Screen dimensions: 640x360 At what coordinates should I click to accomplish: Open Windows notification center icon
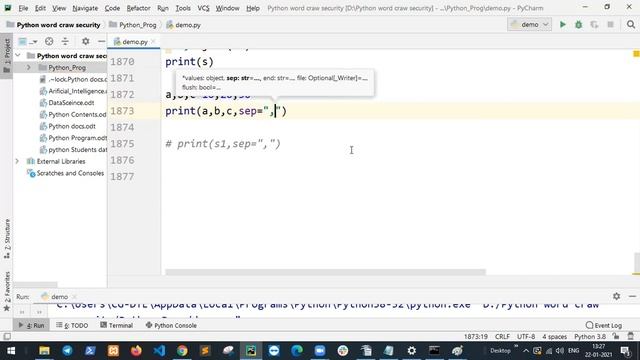pos(625,351)
